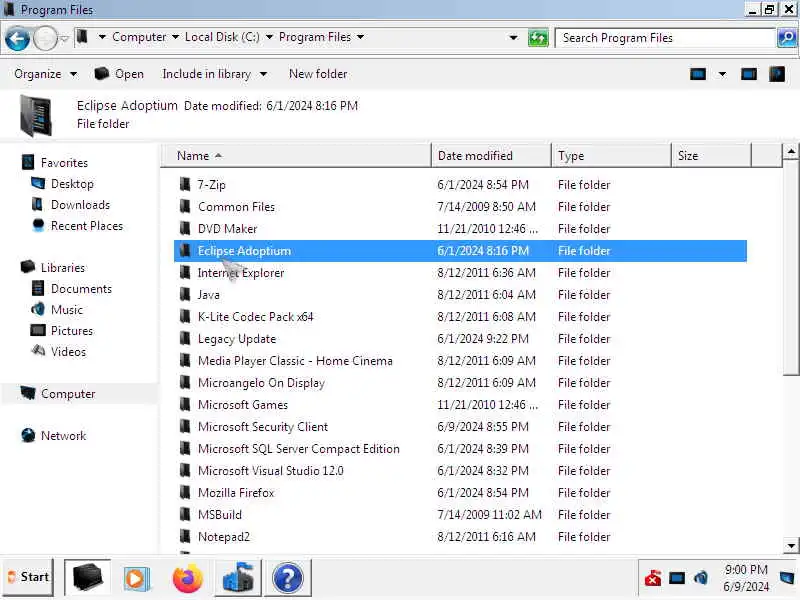Viewport: 800px width, 600px height.
Task: Select the Mozilla Firefox folder icon
Action: pyautogui.click(x=185, y=492)
